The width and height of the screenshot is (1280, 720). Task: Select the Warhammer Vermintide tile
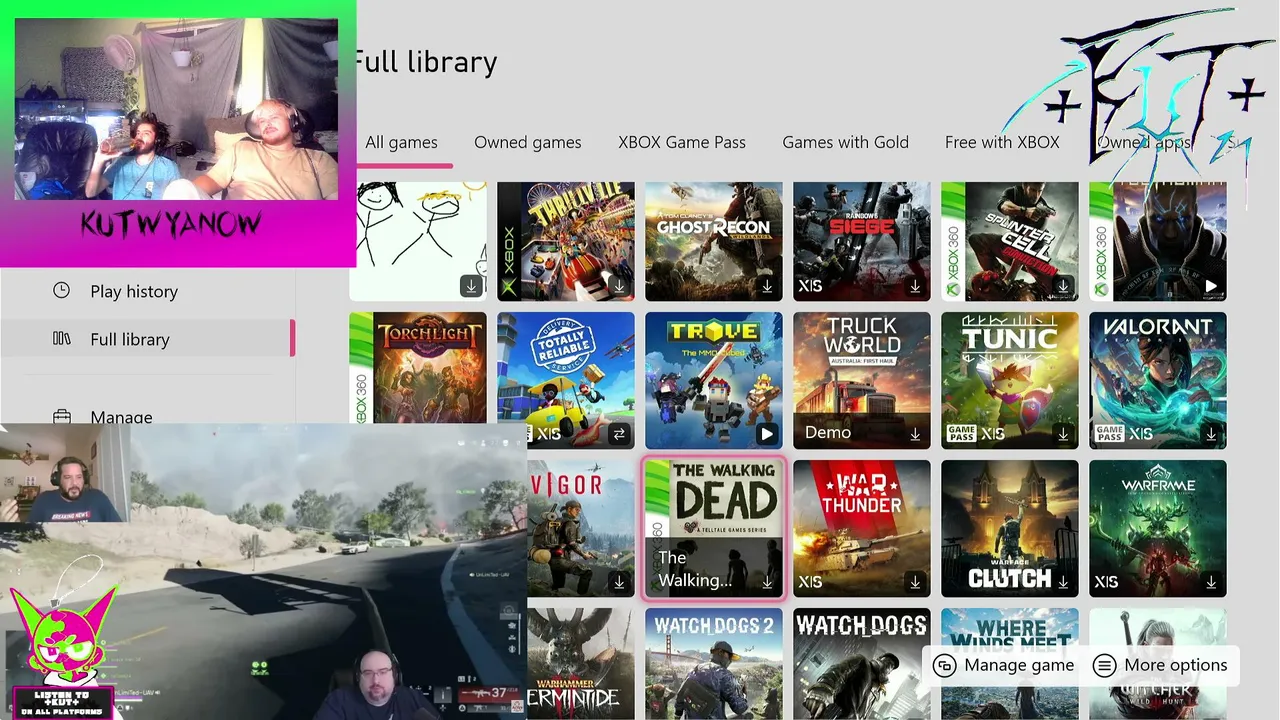coord(581,664)
